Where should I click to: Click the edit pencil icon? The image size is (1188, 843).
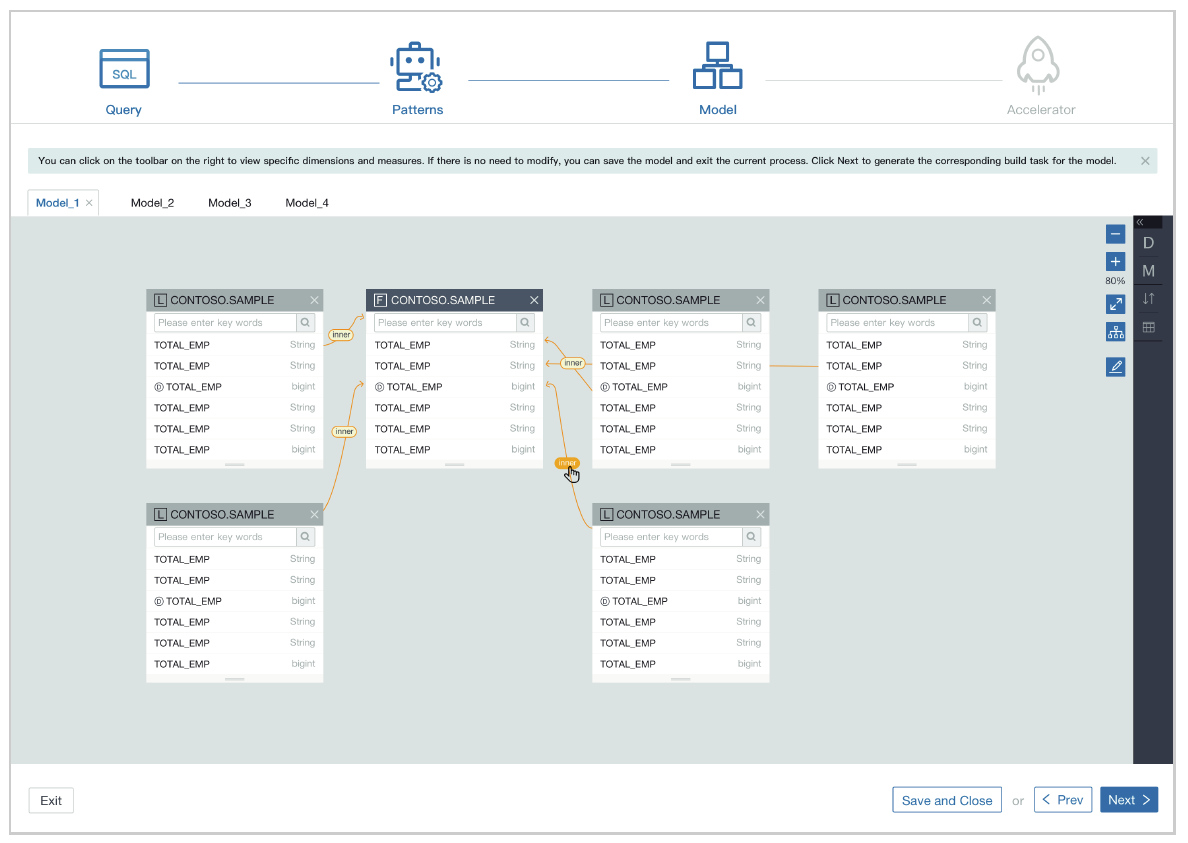[1115, 367]
